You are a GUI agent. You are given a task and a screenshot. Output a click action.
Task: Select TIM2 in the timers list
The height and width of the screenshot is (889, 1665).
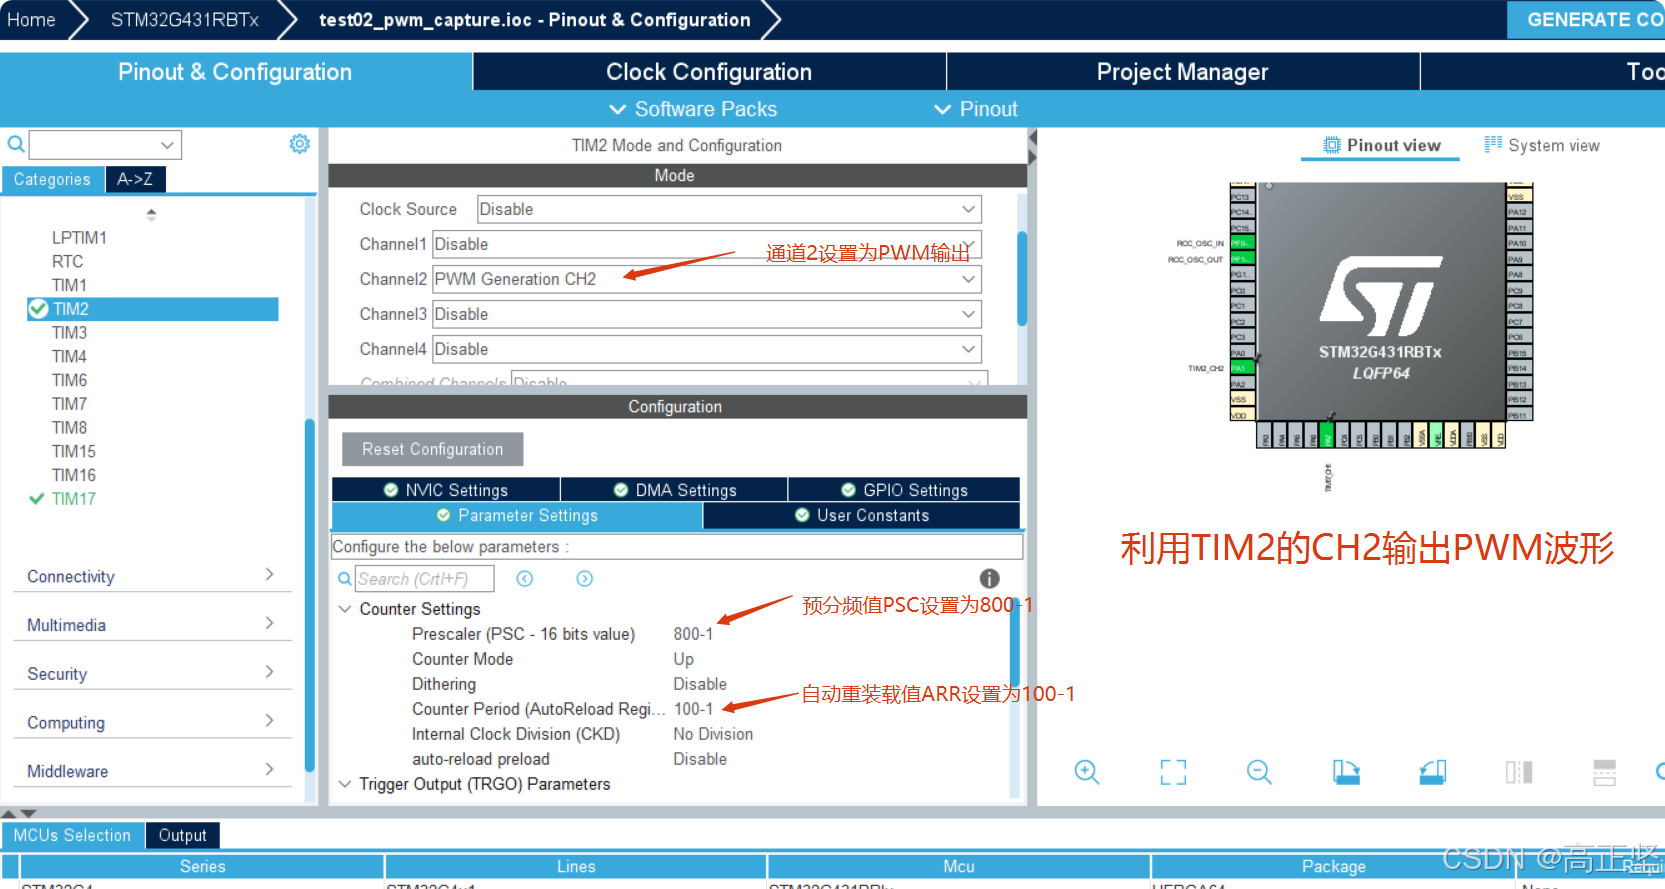click(153, 309)
